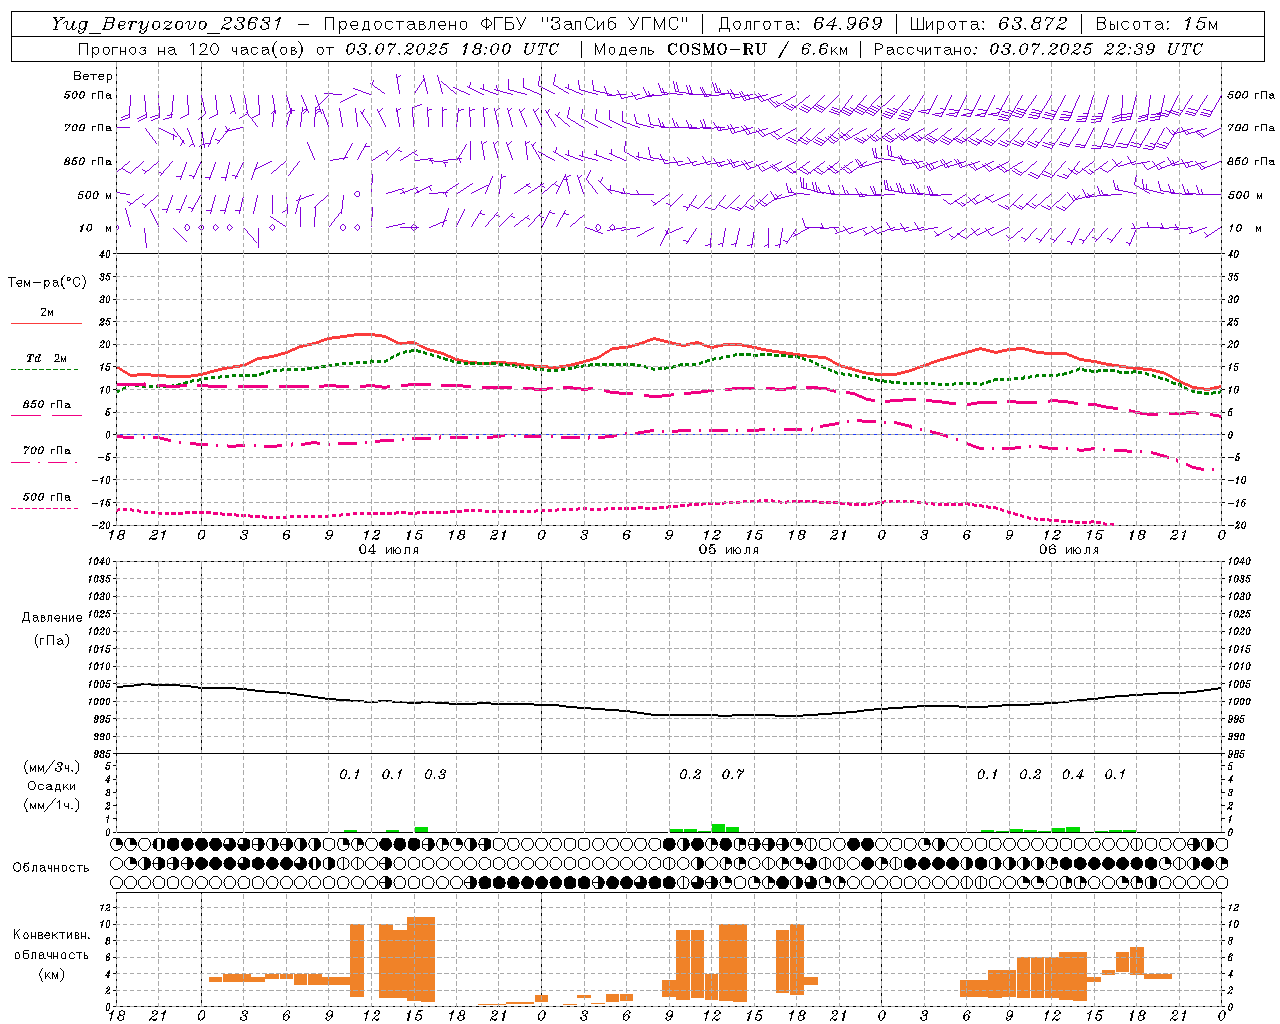
Task: Click the red 2м temperature legend line
Action: [46, 323]
